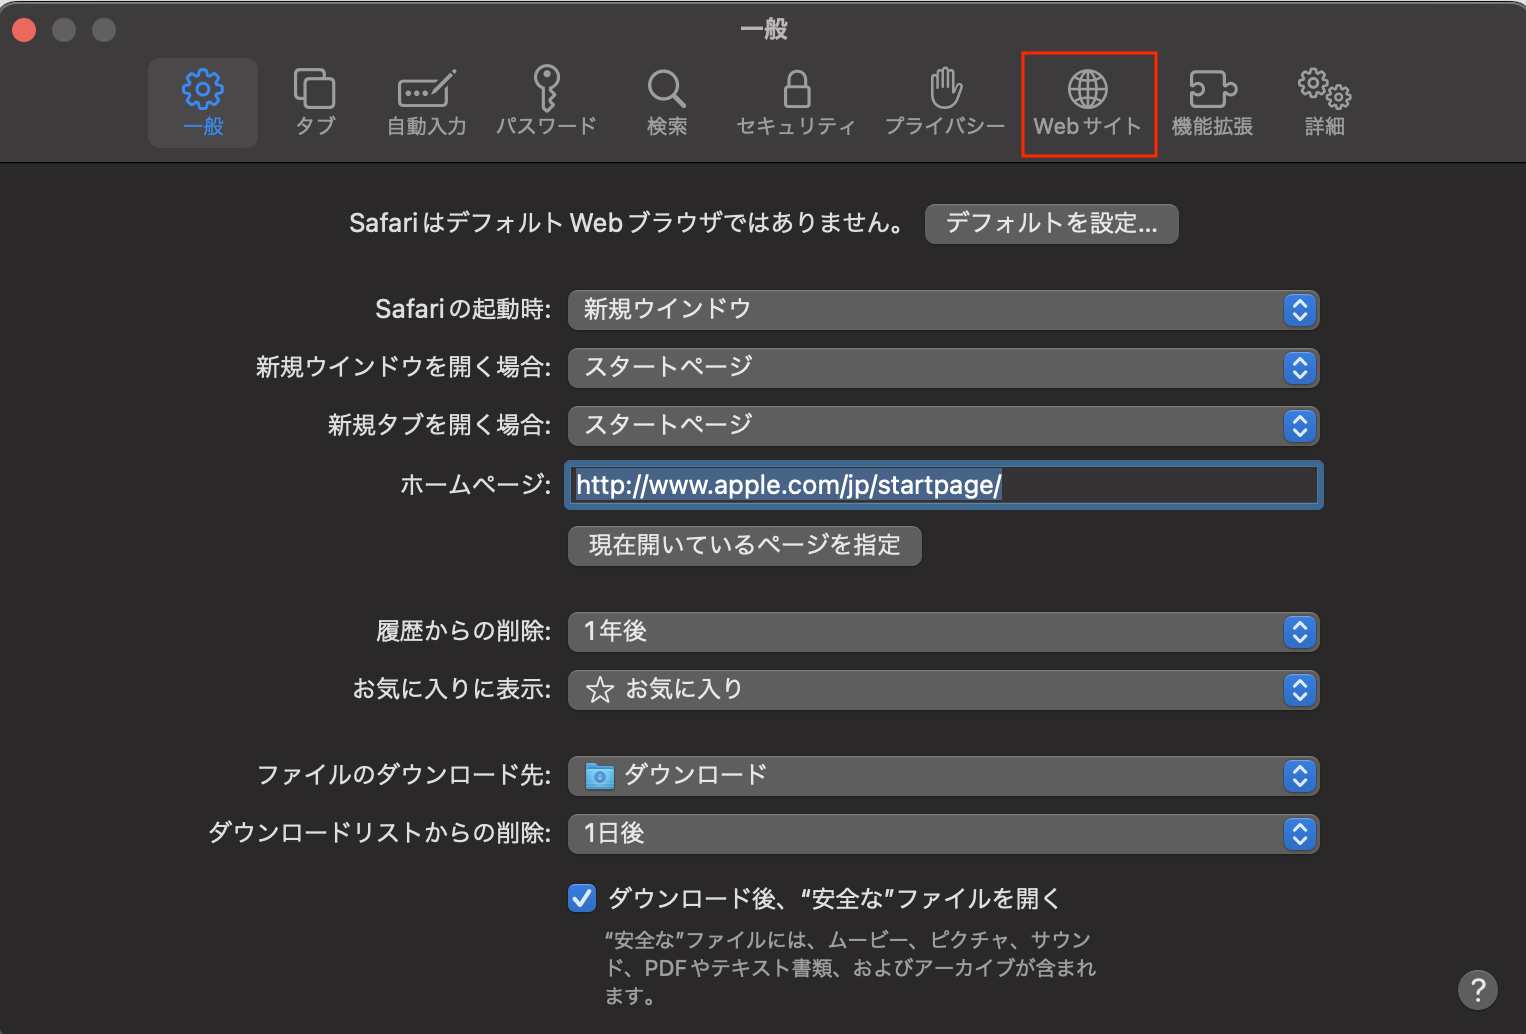
Task: Click the 新規ウインドウを開く場合: label
Action: click(404, 367)
